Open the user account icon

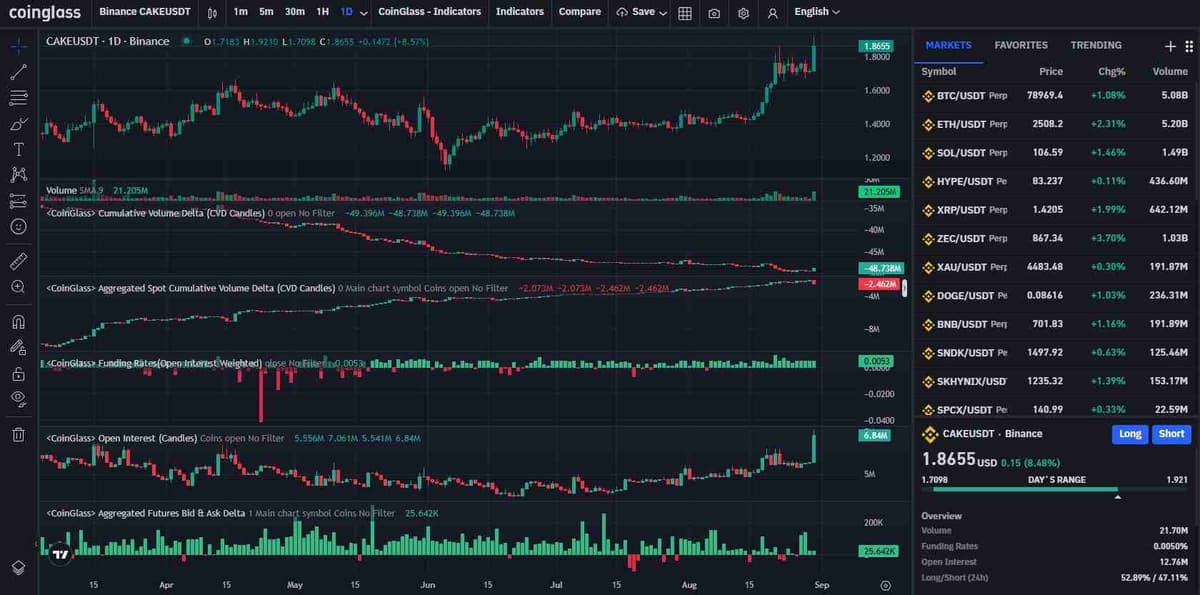coord(772,13)
